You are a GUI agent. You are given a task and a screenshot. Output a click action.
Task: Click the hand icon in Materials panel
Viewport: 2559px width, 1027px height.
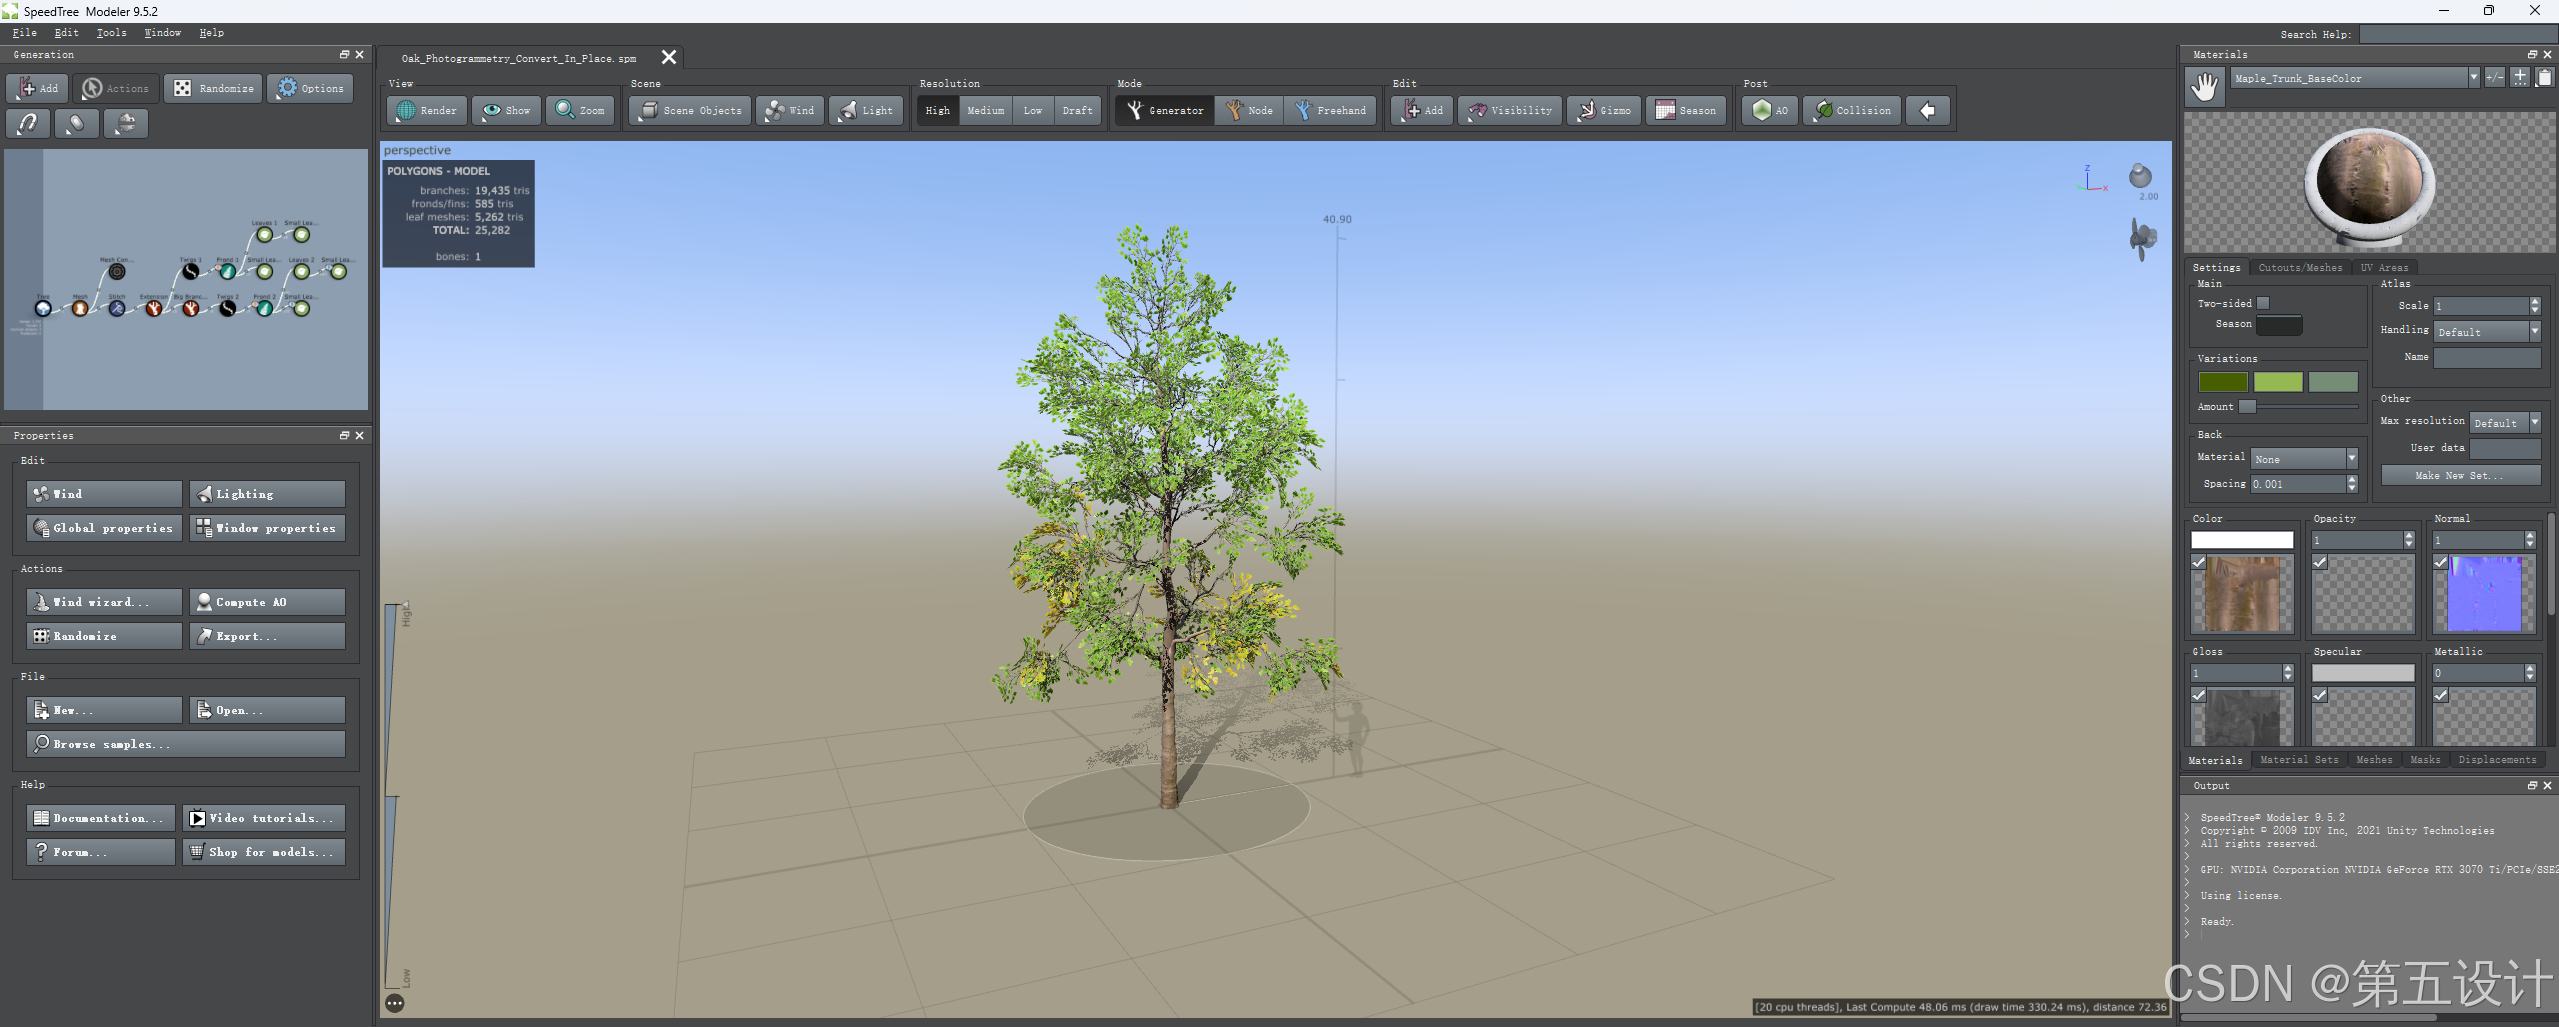pyautogui.click(x=2205, y=87)
